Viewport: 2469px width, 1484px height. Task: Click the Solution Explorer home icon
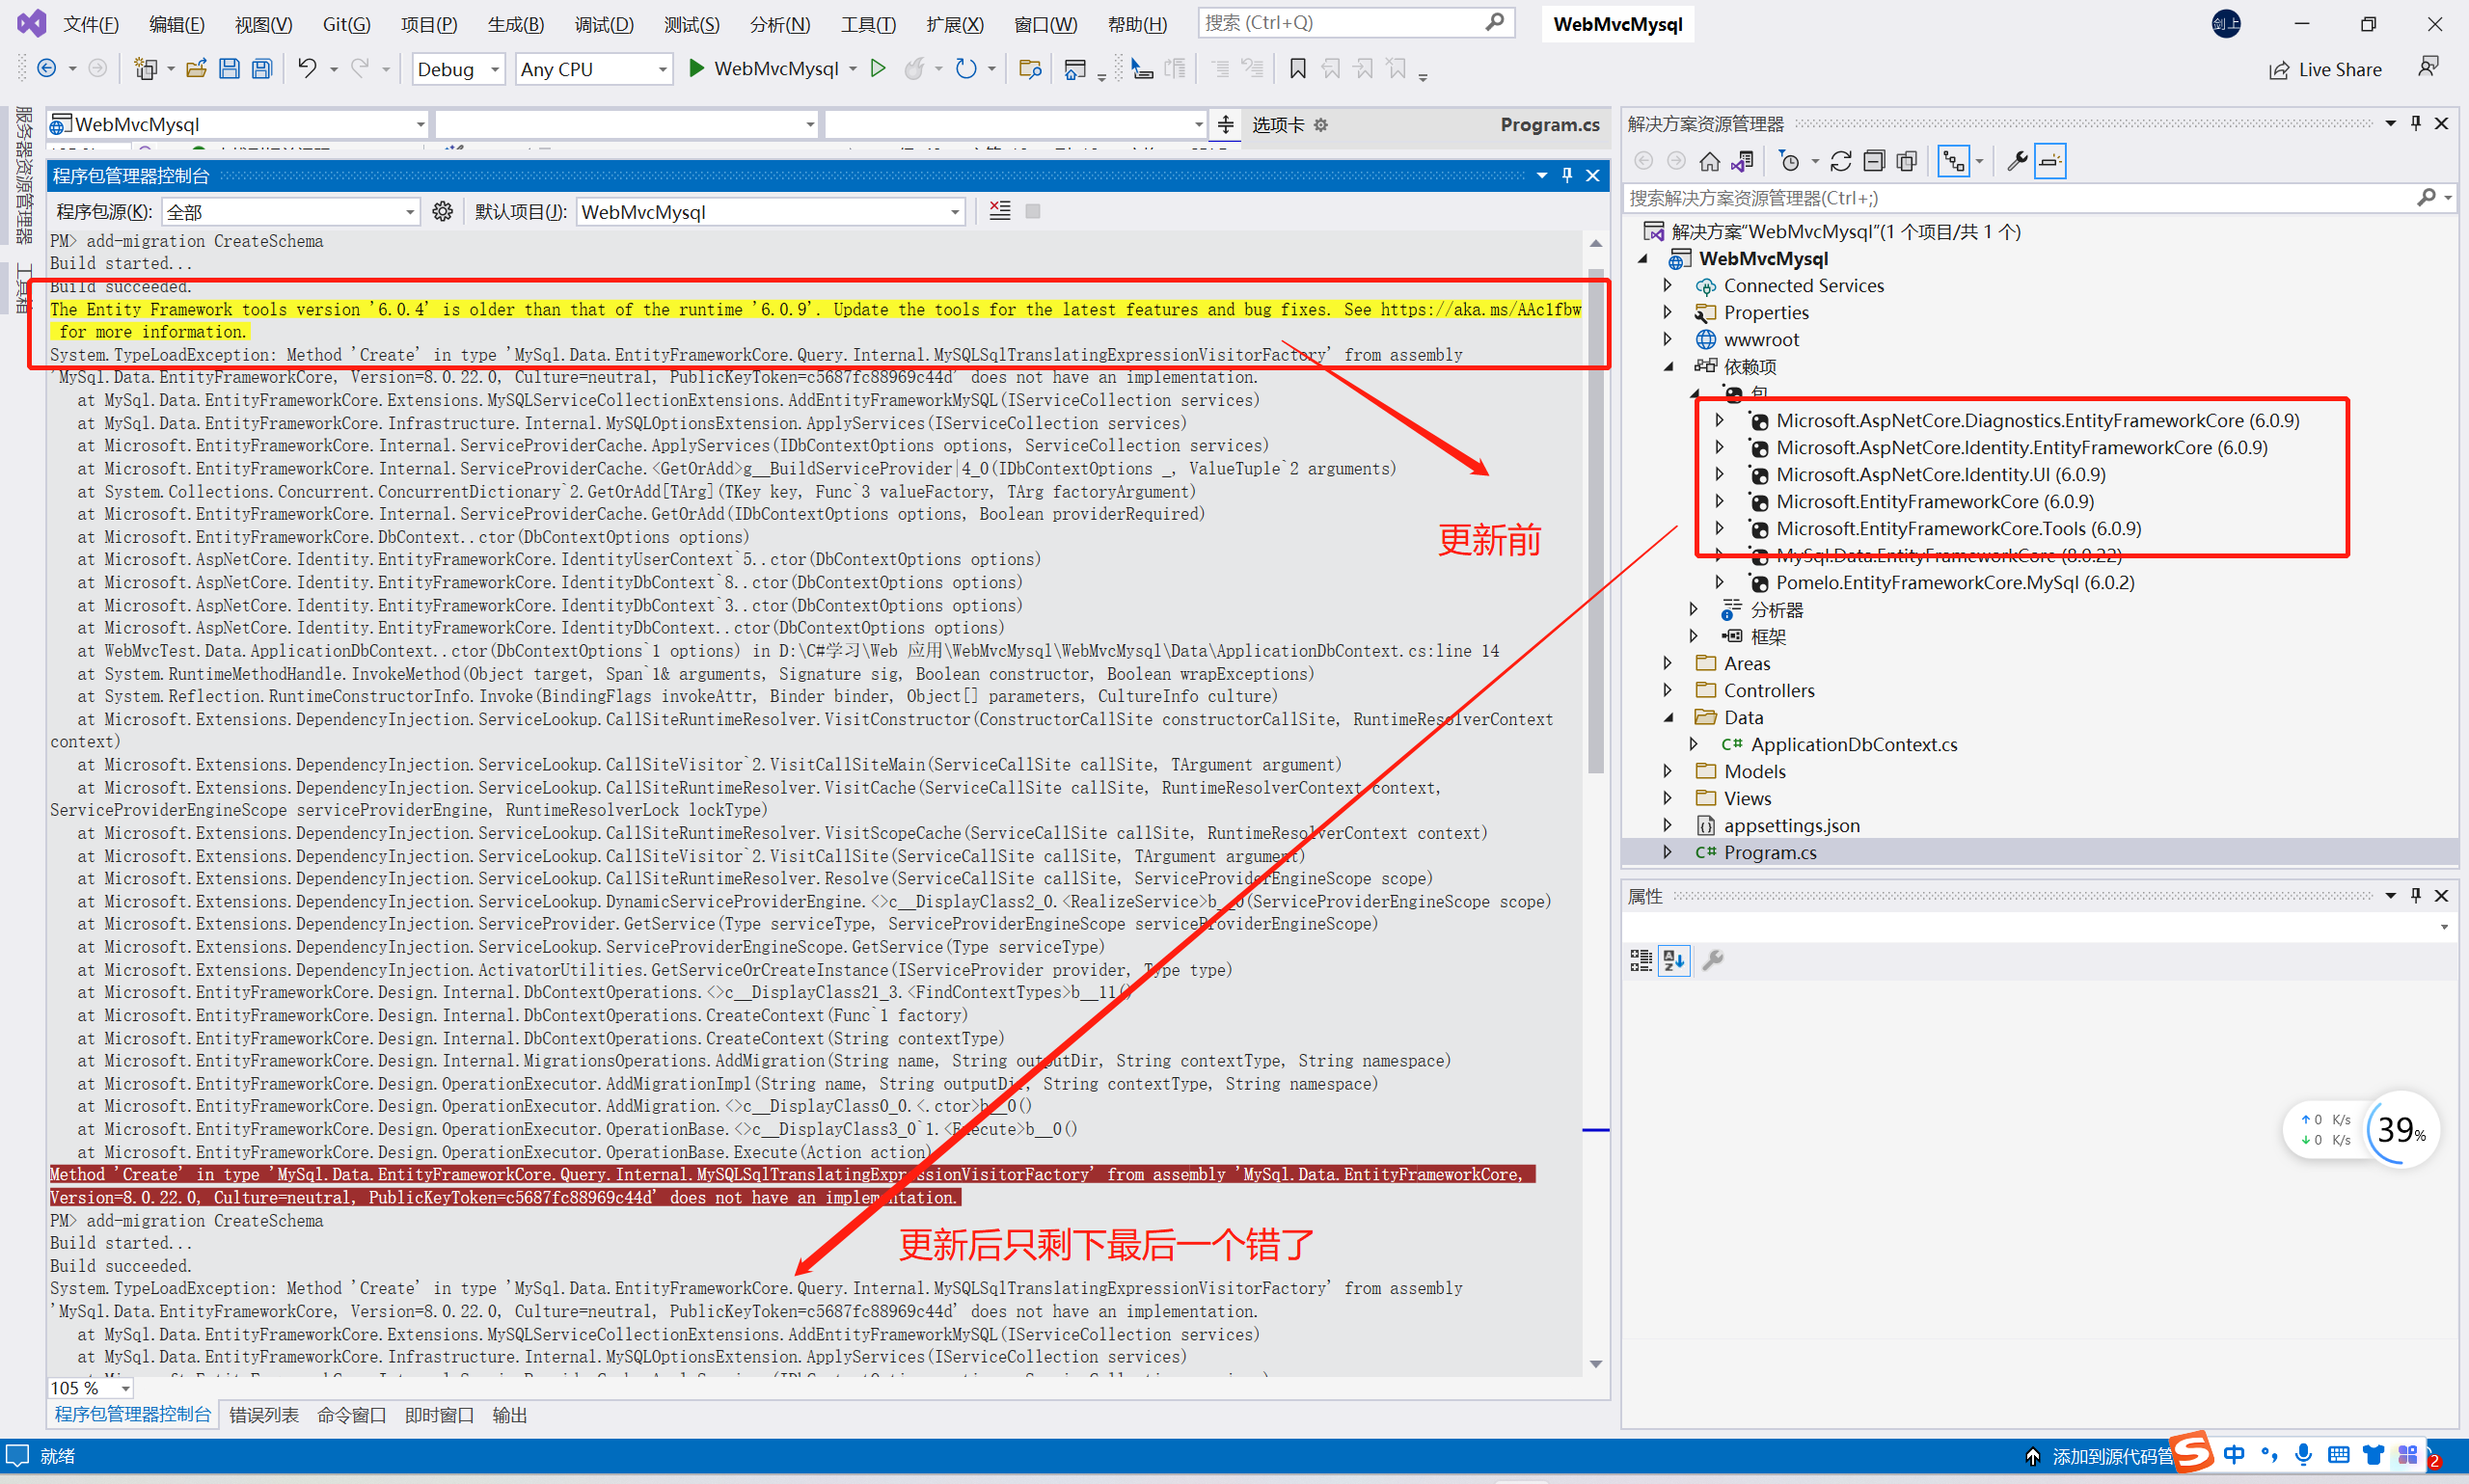point(1709,161)
